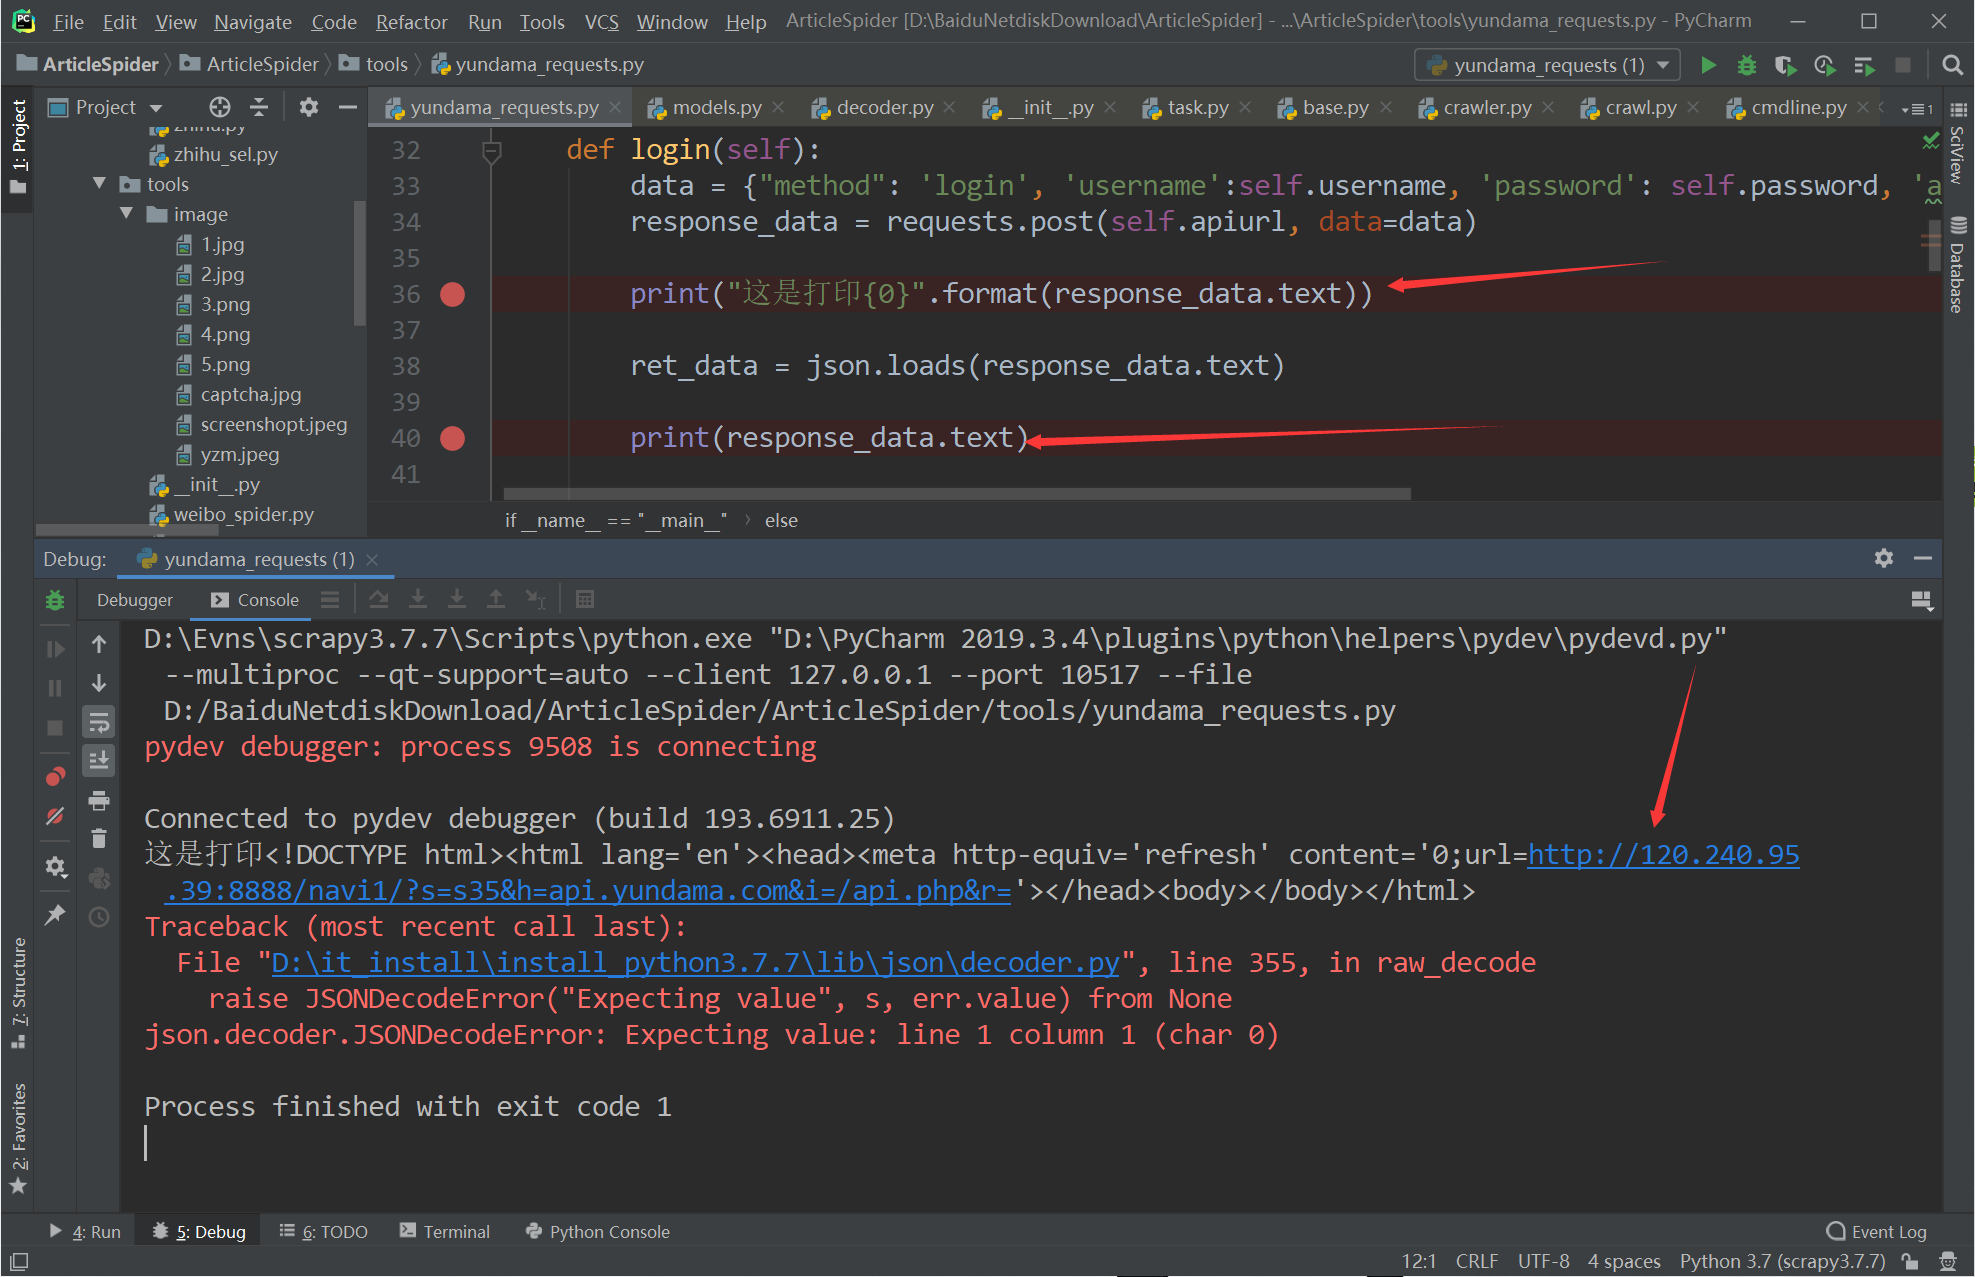Collapse the image folder
The image size is (1975, 1277).
point(126,214)
